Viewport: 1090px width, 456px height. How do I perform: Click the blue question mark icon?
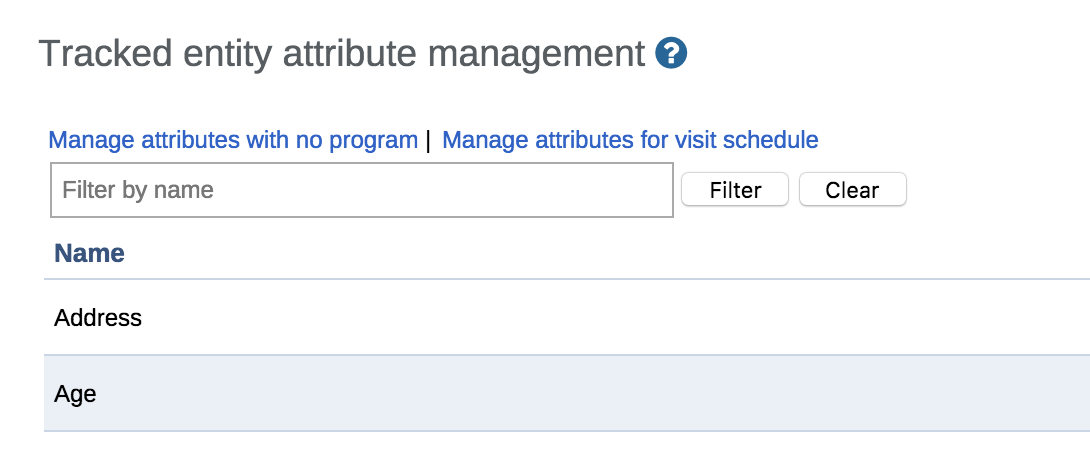[671, 53]
